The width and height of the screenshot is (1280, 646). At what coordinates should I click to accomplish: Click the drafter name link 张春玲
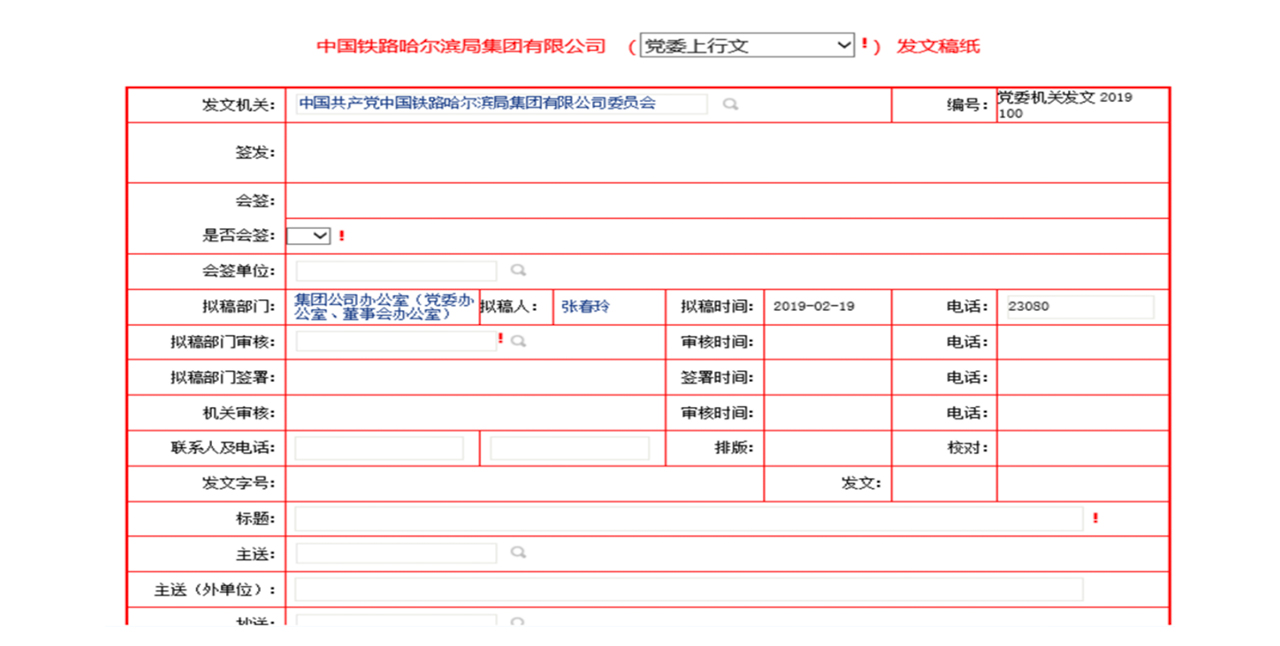click(x=585, y=307)
